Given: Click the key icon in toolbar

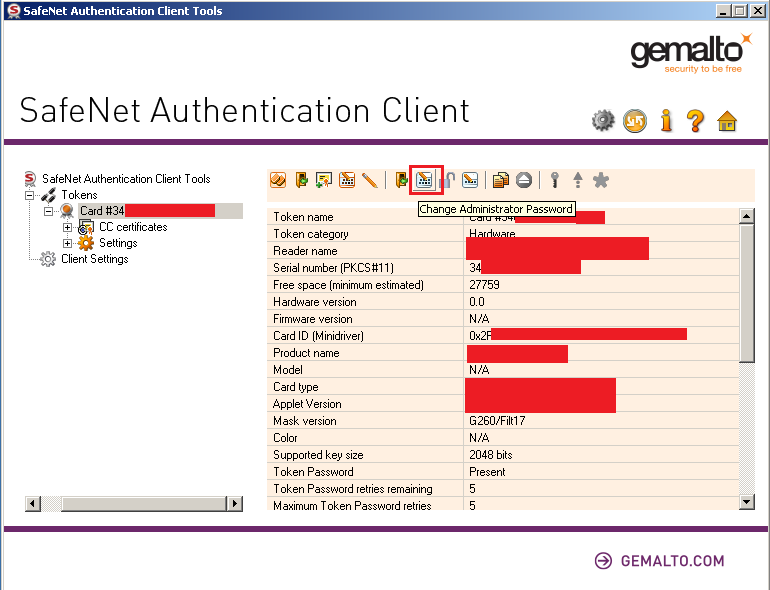Looking at the screenshot, I should coord(554,180).
